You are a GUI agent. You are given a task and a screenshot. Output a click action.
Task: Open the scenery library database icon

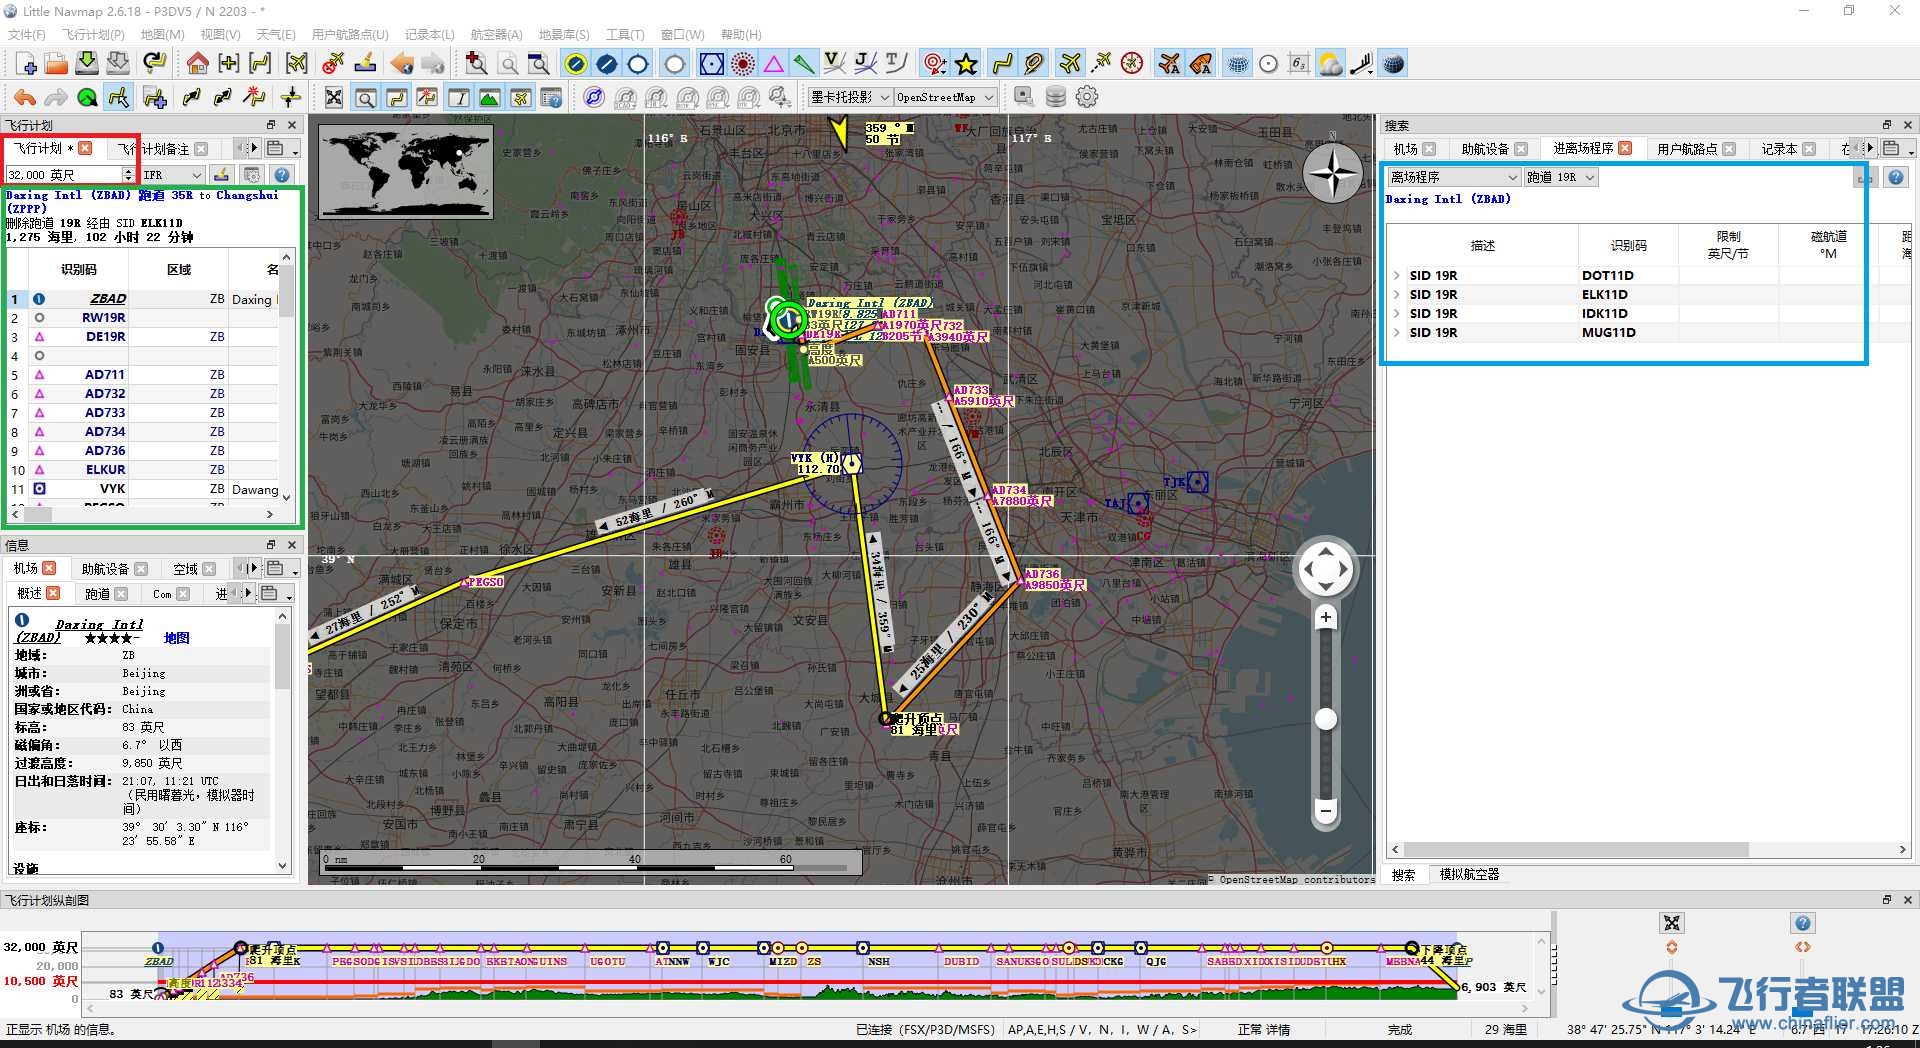pos(1055,97)
